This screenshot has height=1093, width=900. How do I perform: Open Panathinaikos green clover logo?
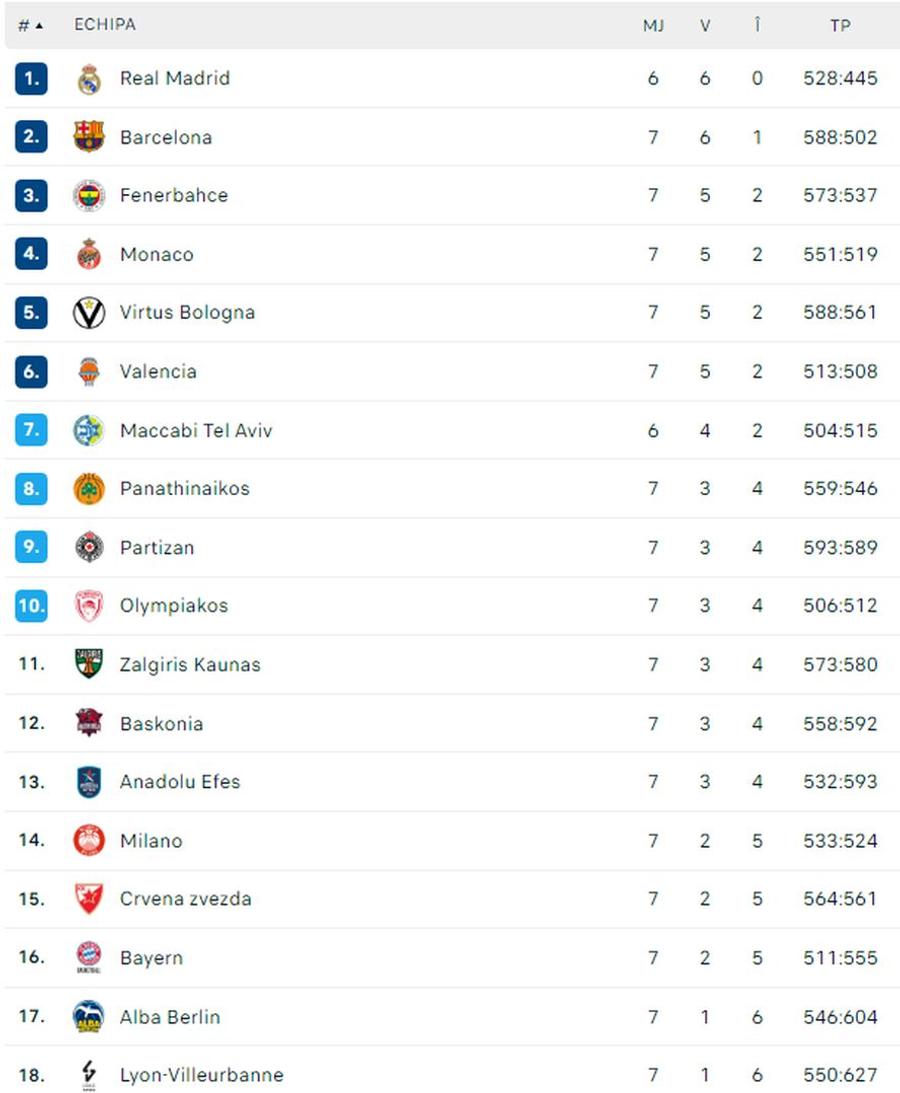(89, 489)
